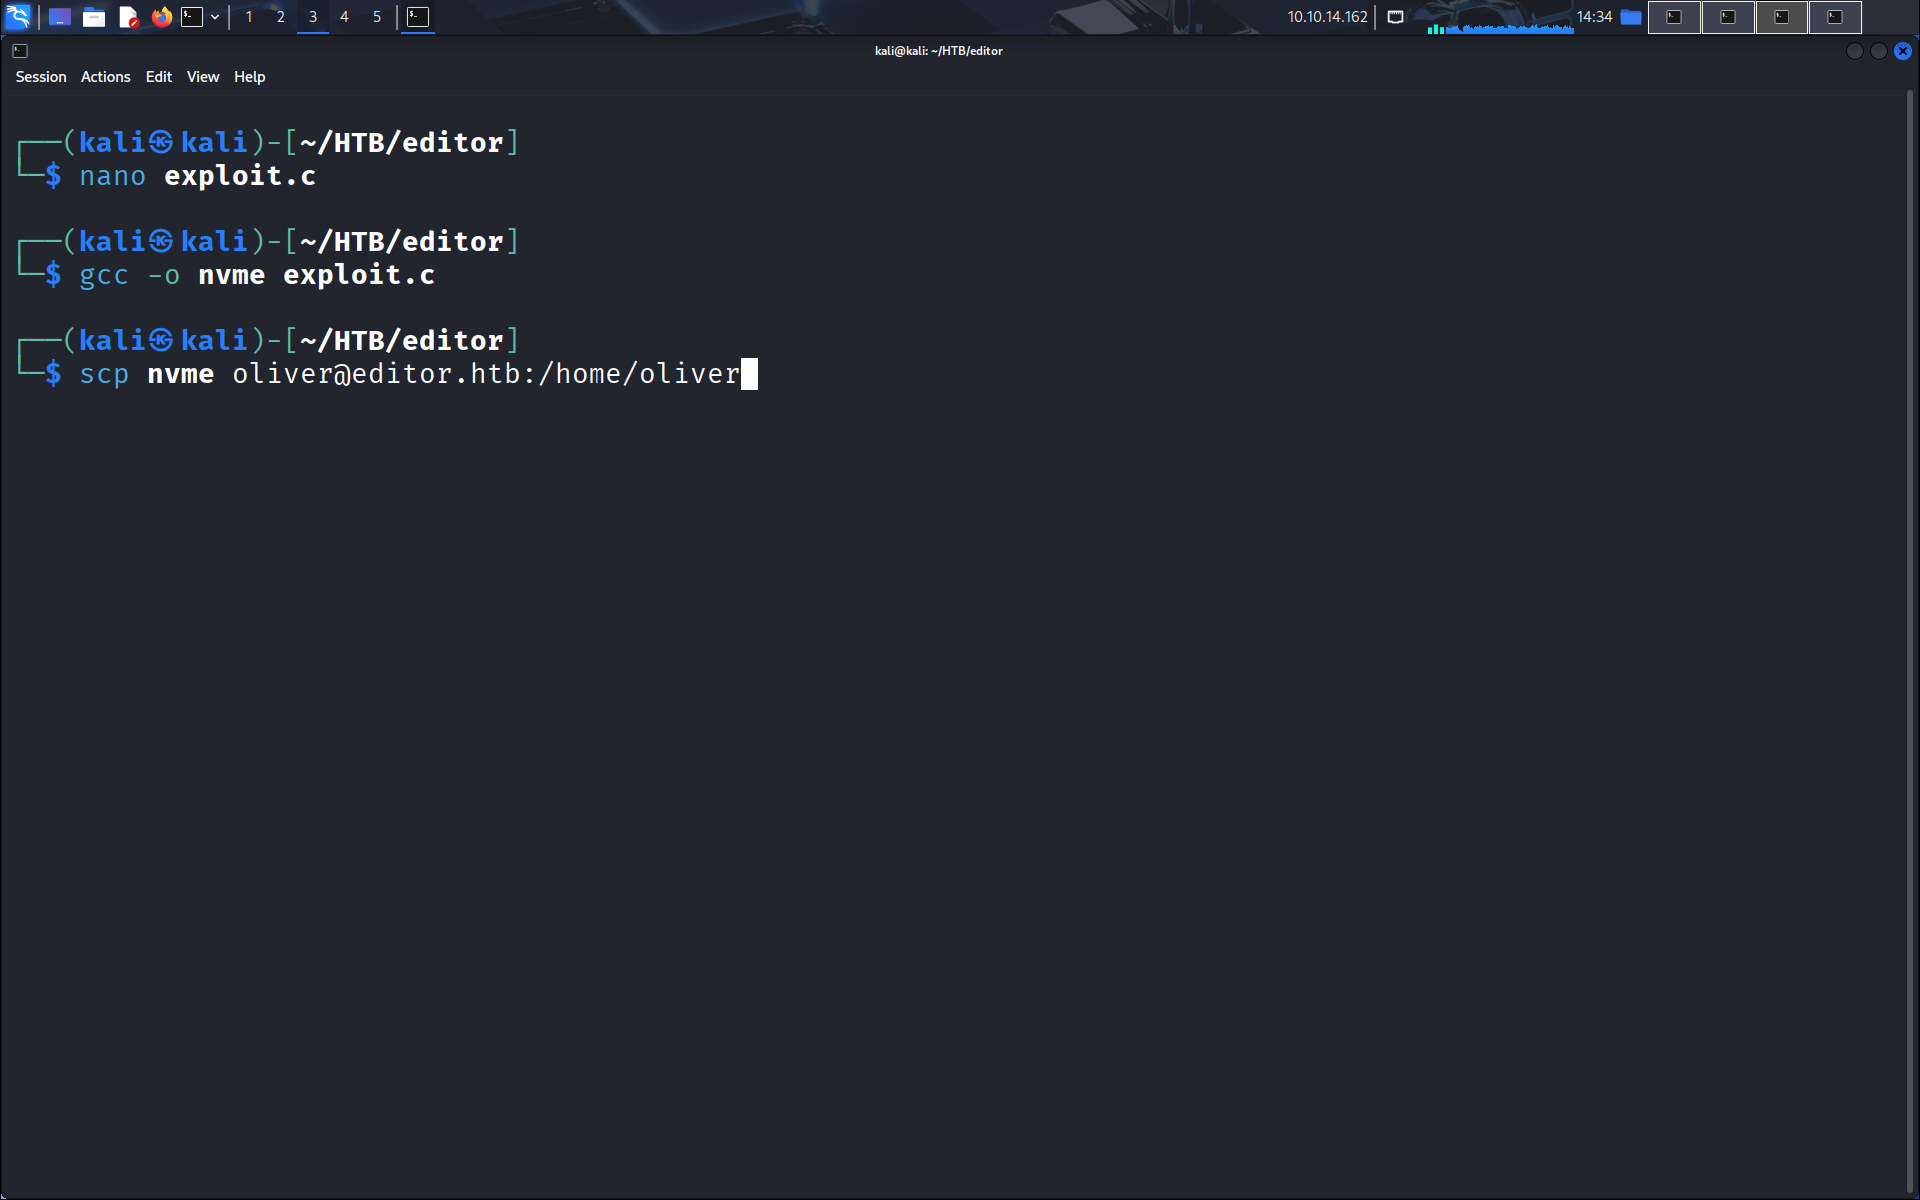
Task: Launch the text editor from panel
Action: tap(128, 17)
